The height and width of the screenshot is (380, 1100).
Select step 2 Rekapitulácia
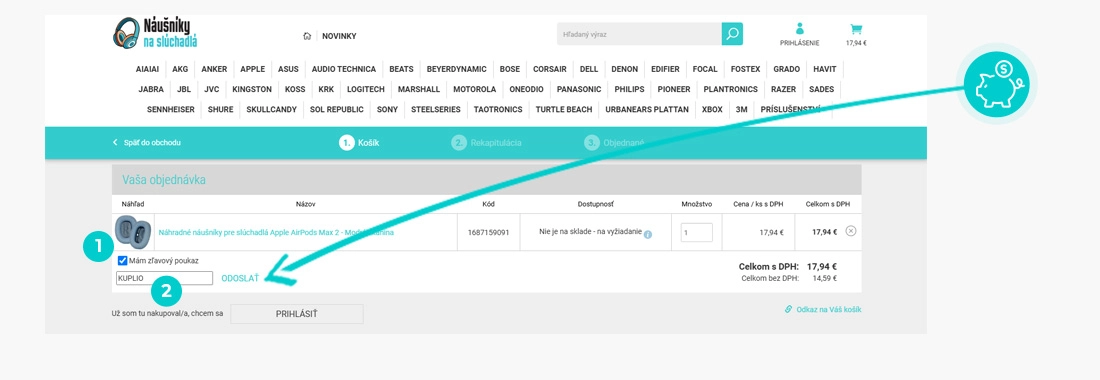pos(486,142)
